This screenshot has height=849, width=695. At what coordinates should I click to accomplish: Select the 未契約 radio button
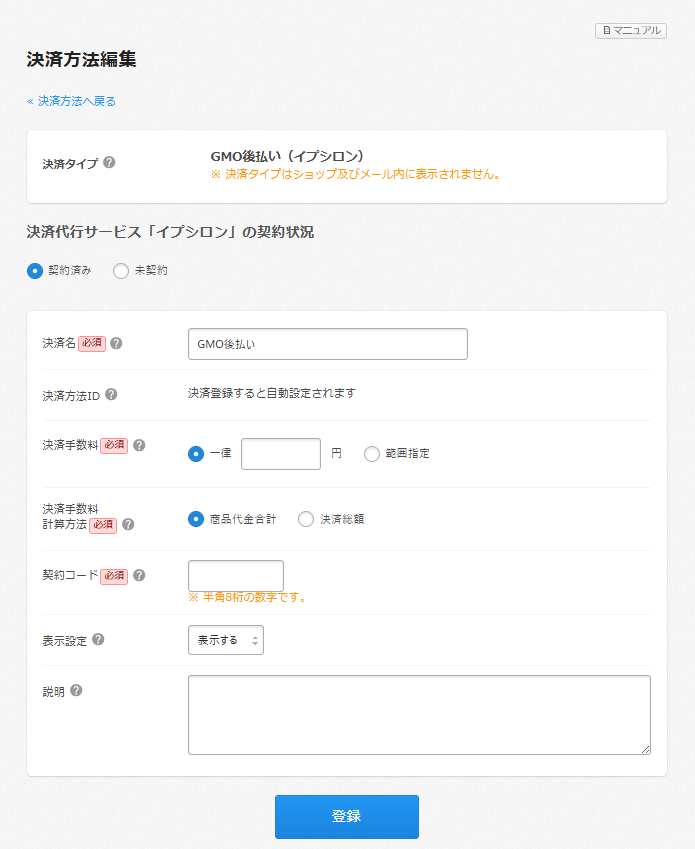pyautogui.click(x=121, y=270)
